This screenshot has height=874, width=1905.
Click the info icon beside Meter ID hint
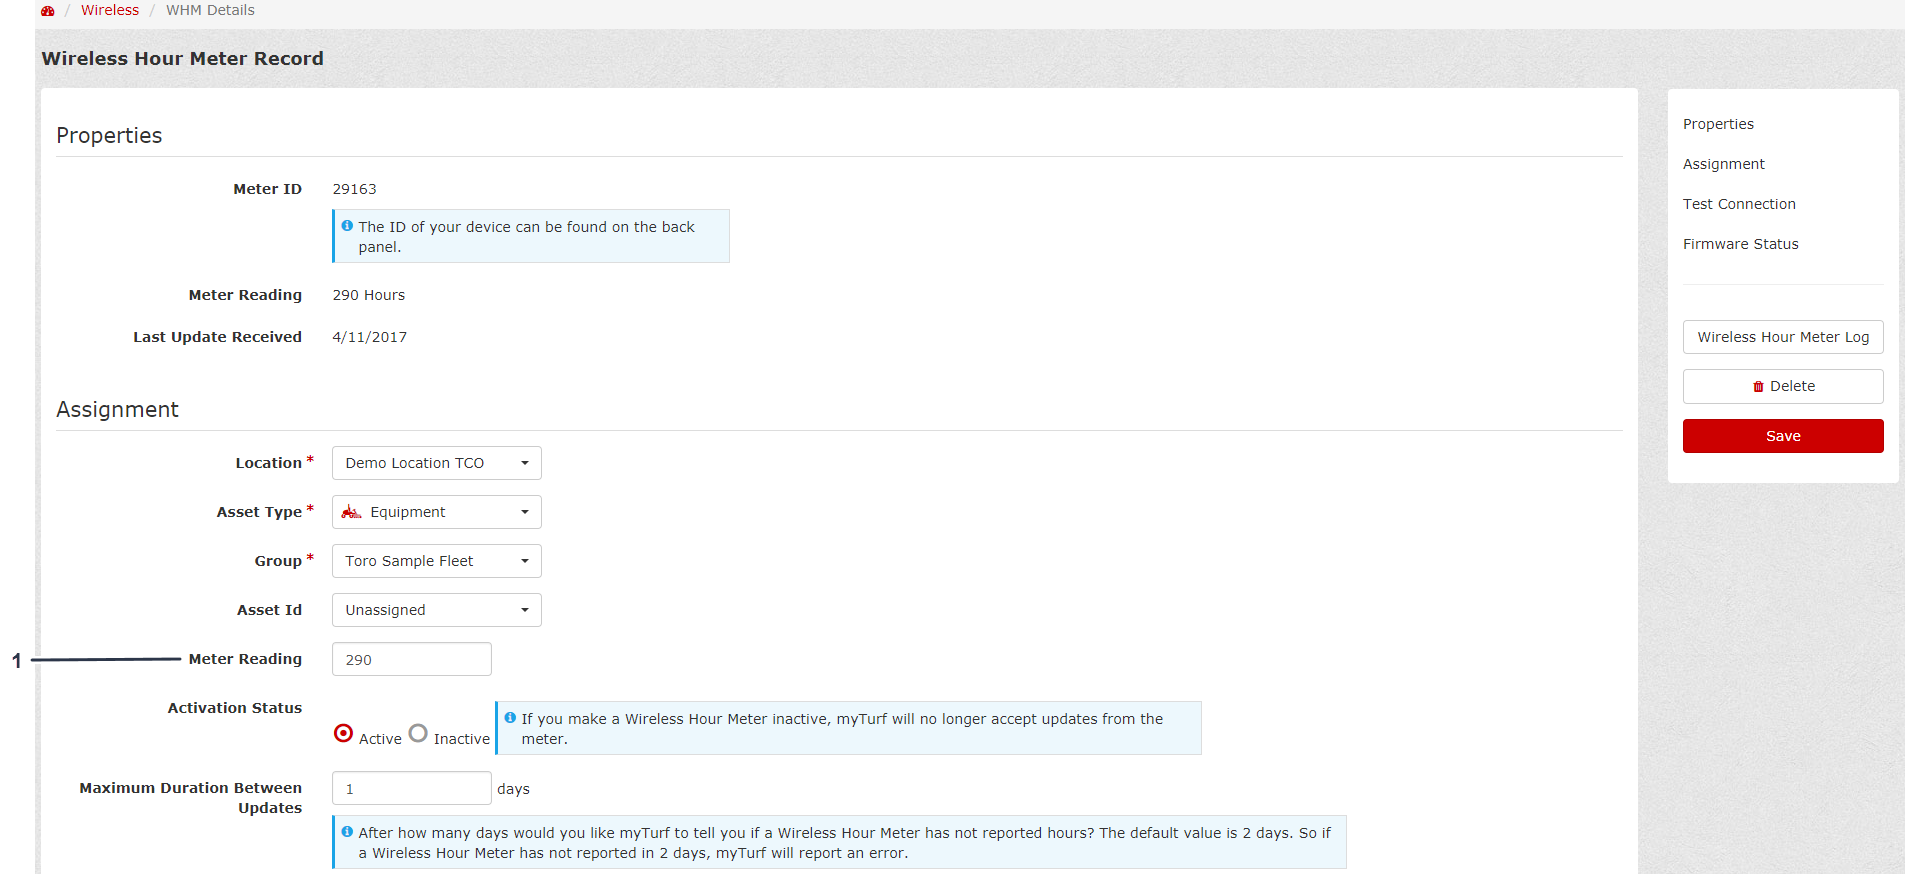click(x=347, y=226)
